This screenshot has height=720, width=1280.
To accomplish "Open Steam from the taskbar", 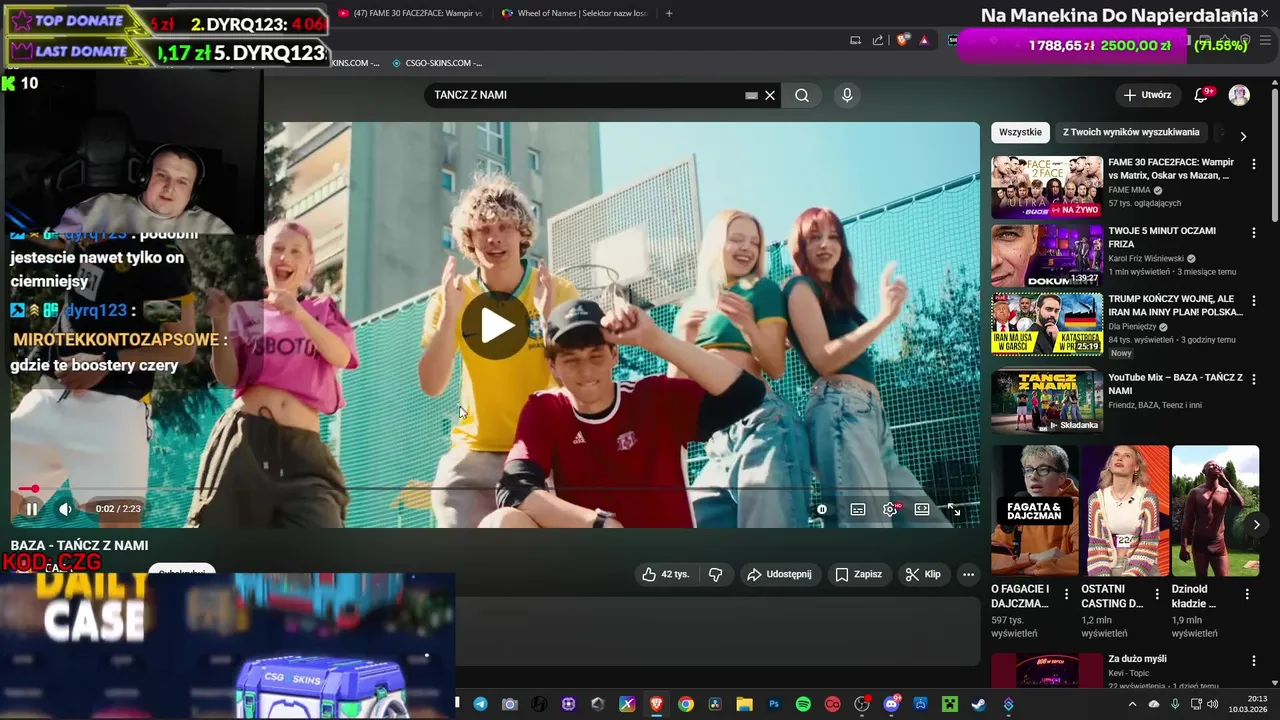I will tap(979, 704).
